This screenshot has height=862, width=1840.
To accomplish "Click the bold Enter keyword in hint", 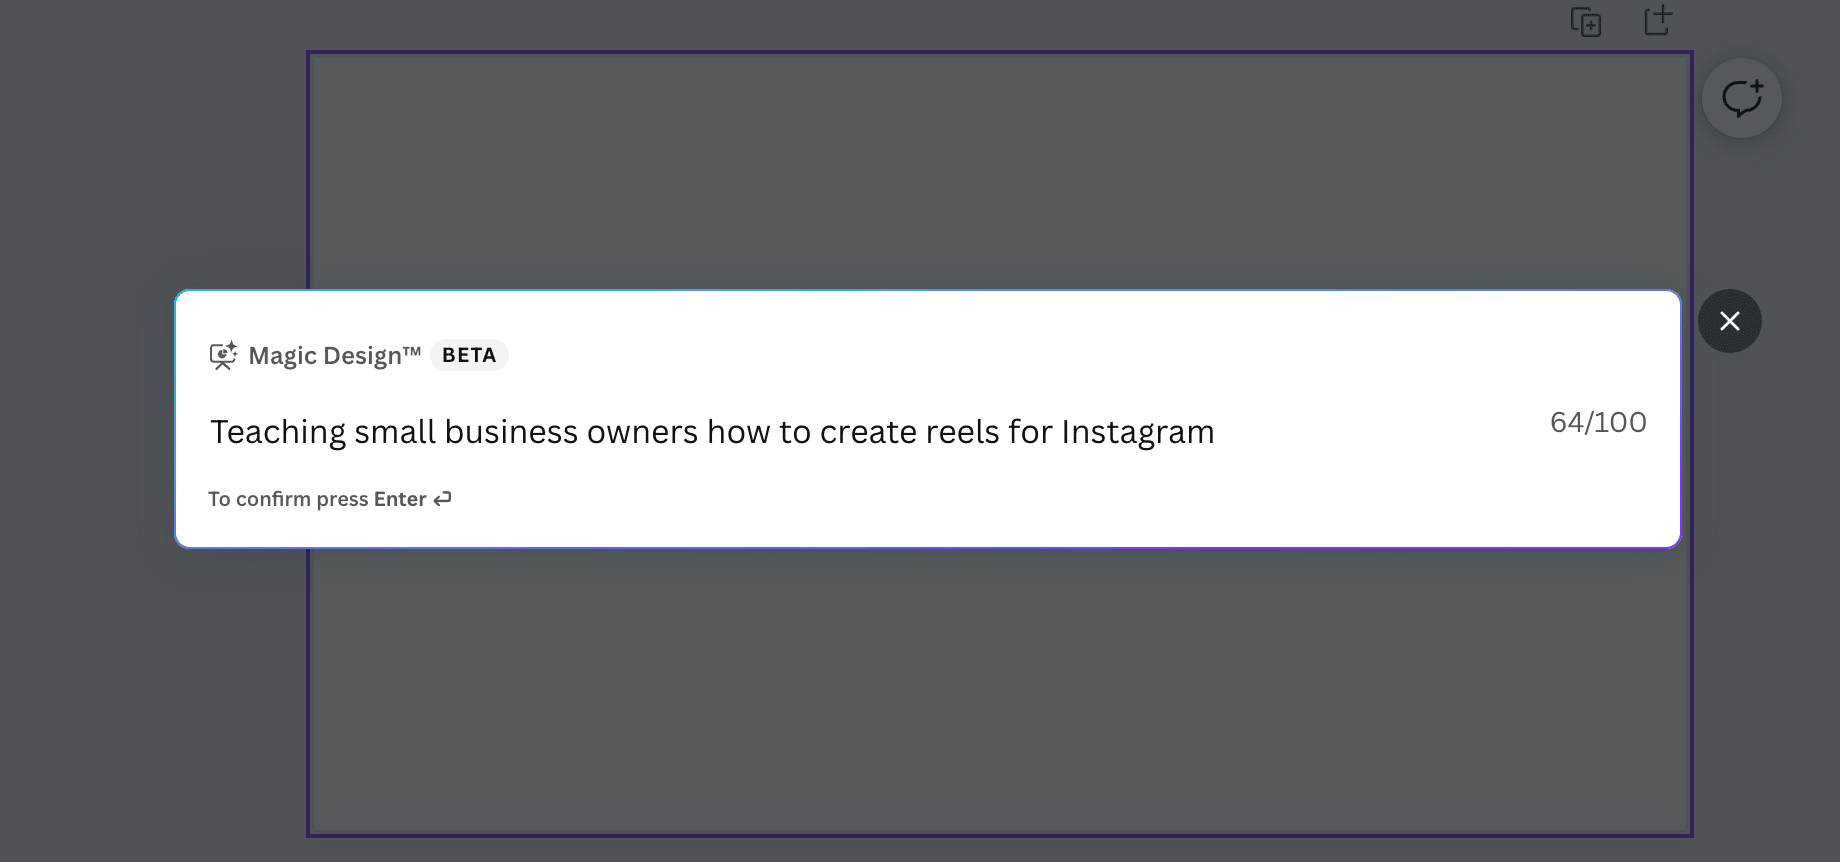I will (400, 499).
